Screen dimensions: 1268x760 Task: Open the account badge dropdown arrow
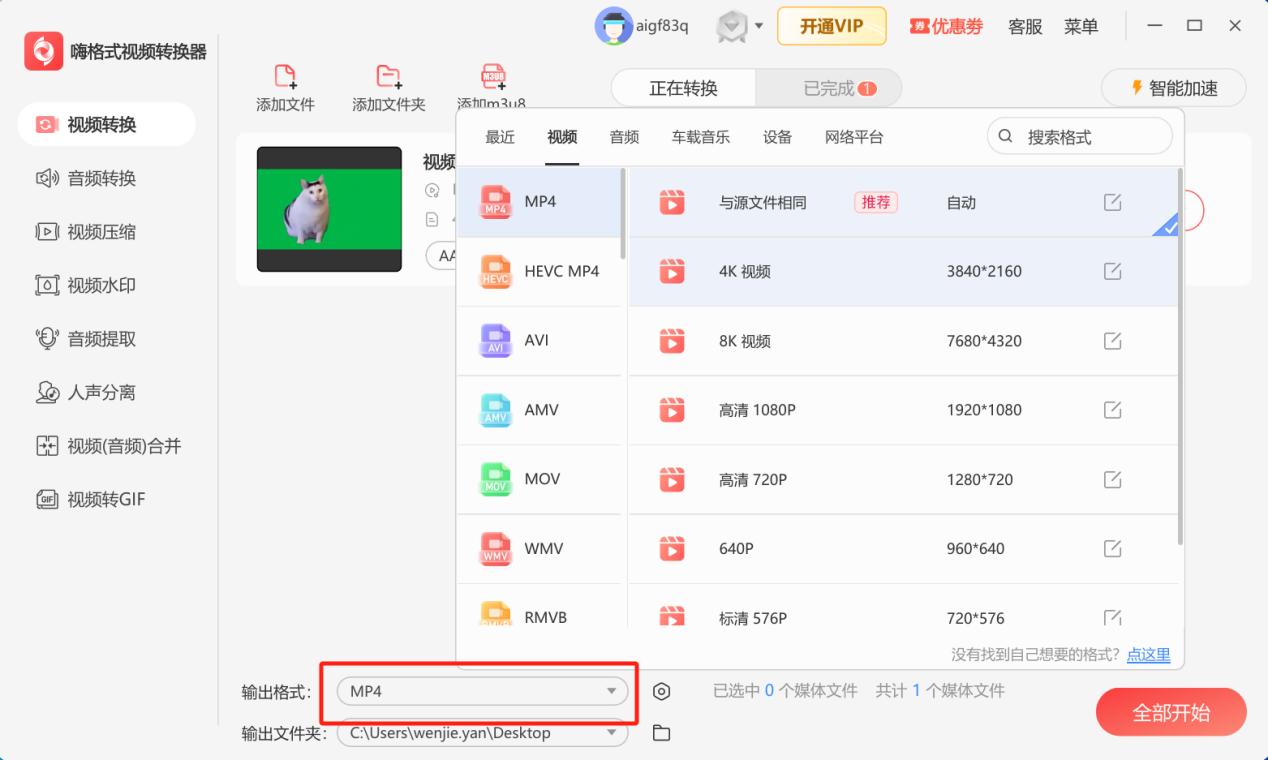(x=757, y=27)
